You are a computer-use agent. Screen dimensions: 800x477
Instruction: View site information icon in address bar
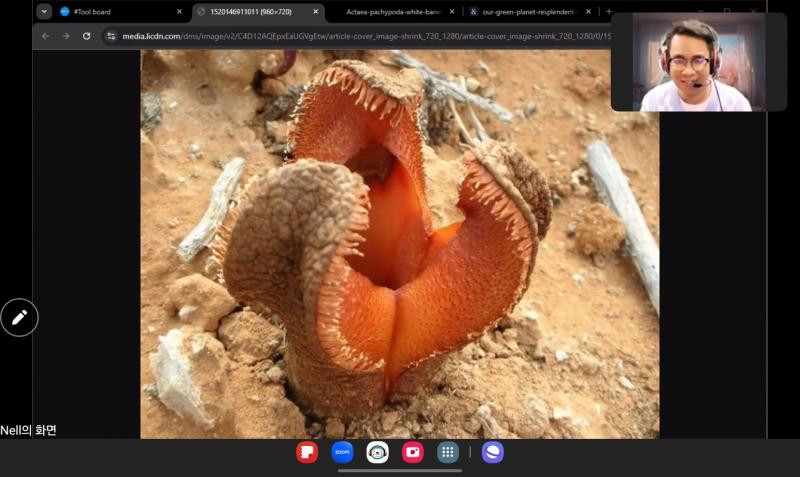coord(111,36)
